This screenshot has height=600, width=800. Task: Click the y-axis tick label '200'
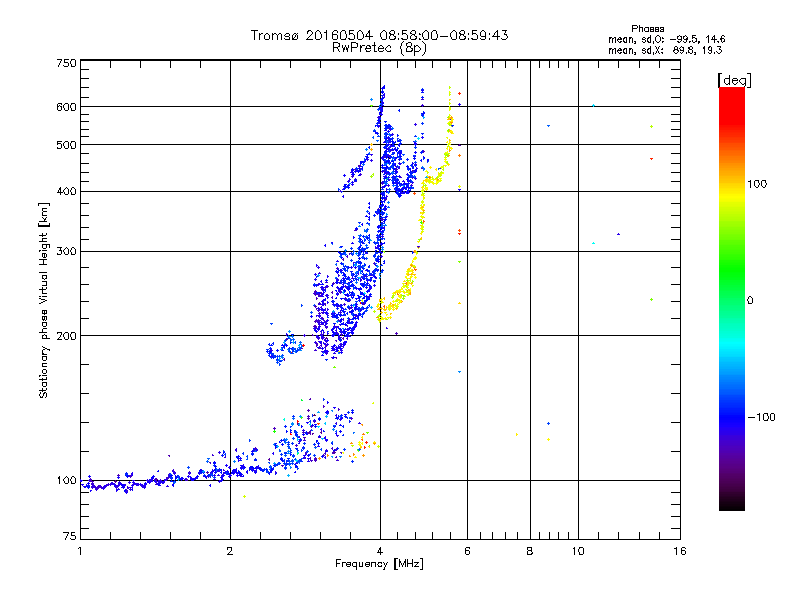pos(67,336)
